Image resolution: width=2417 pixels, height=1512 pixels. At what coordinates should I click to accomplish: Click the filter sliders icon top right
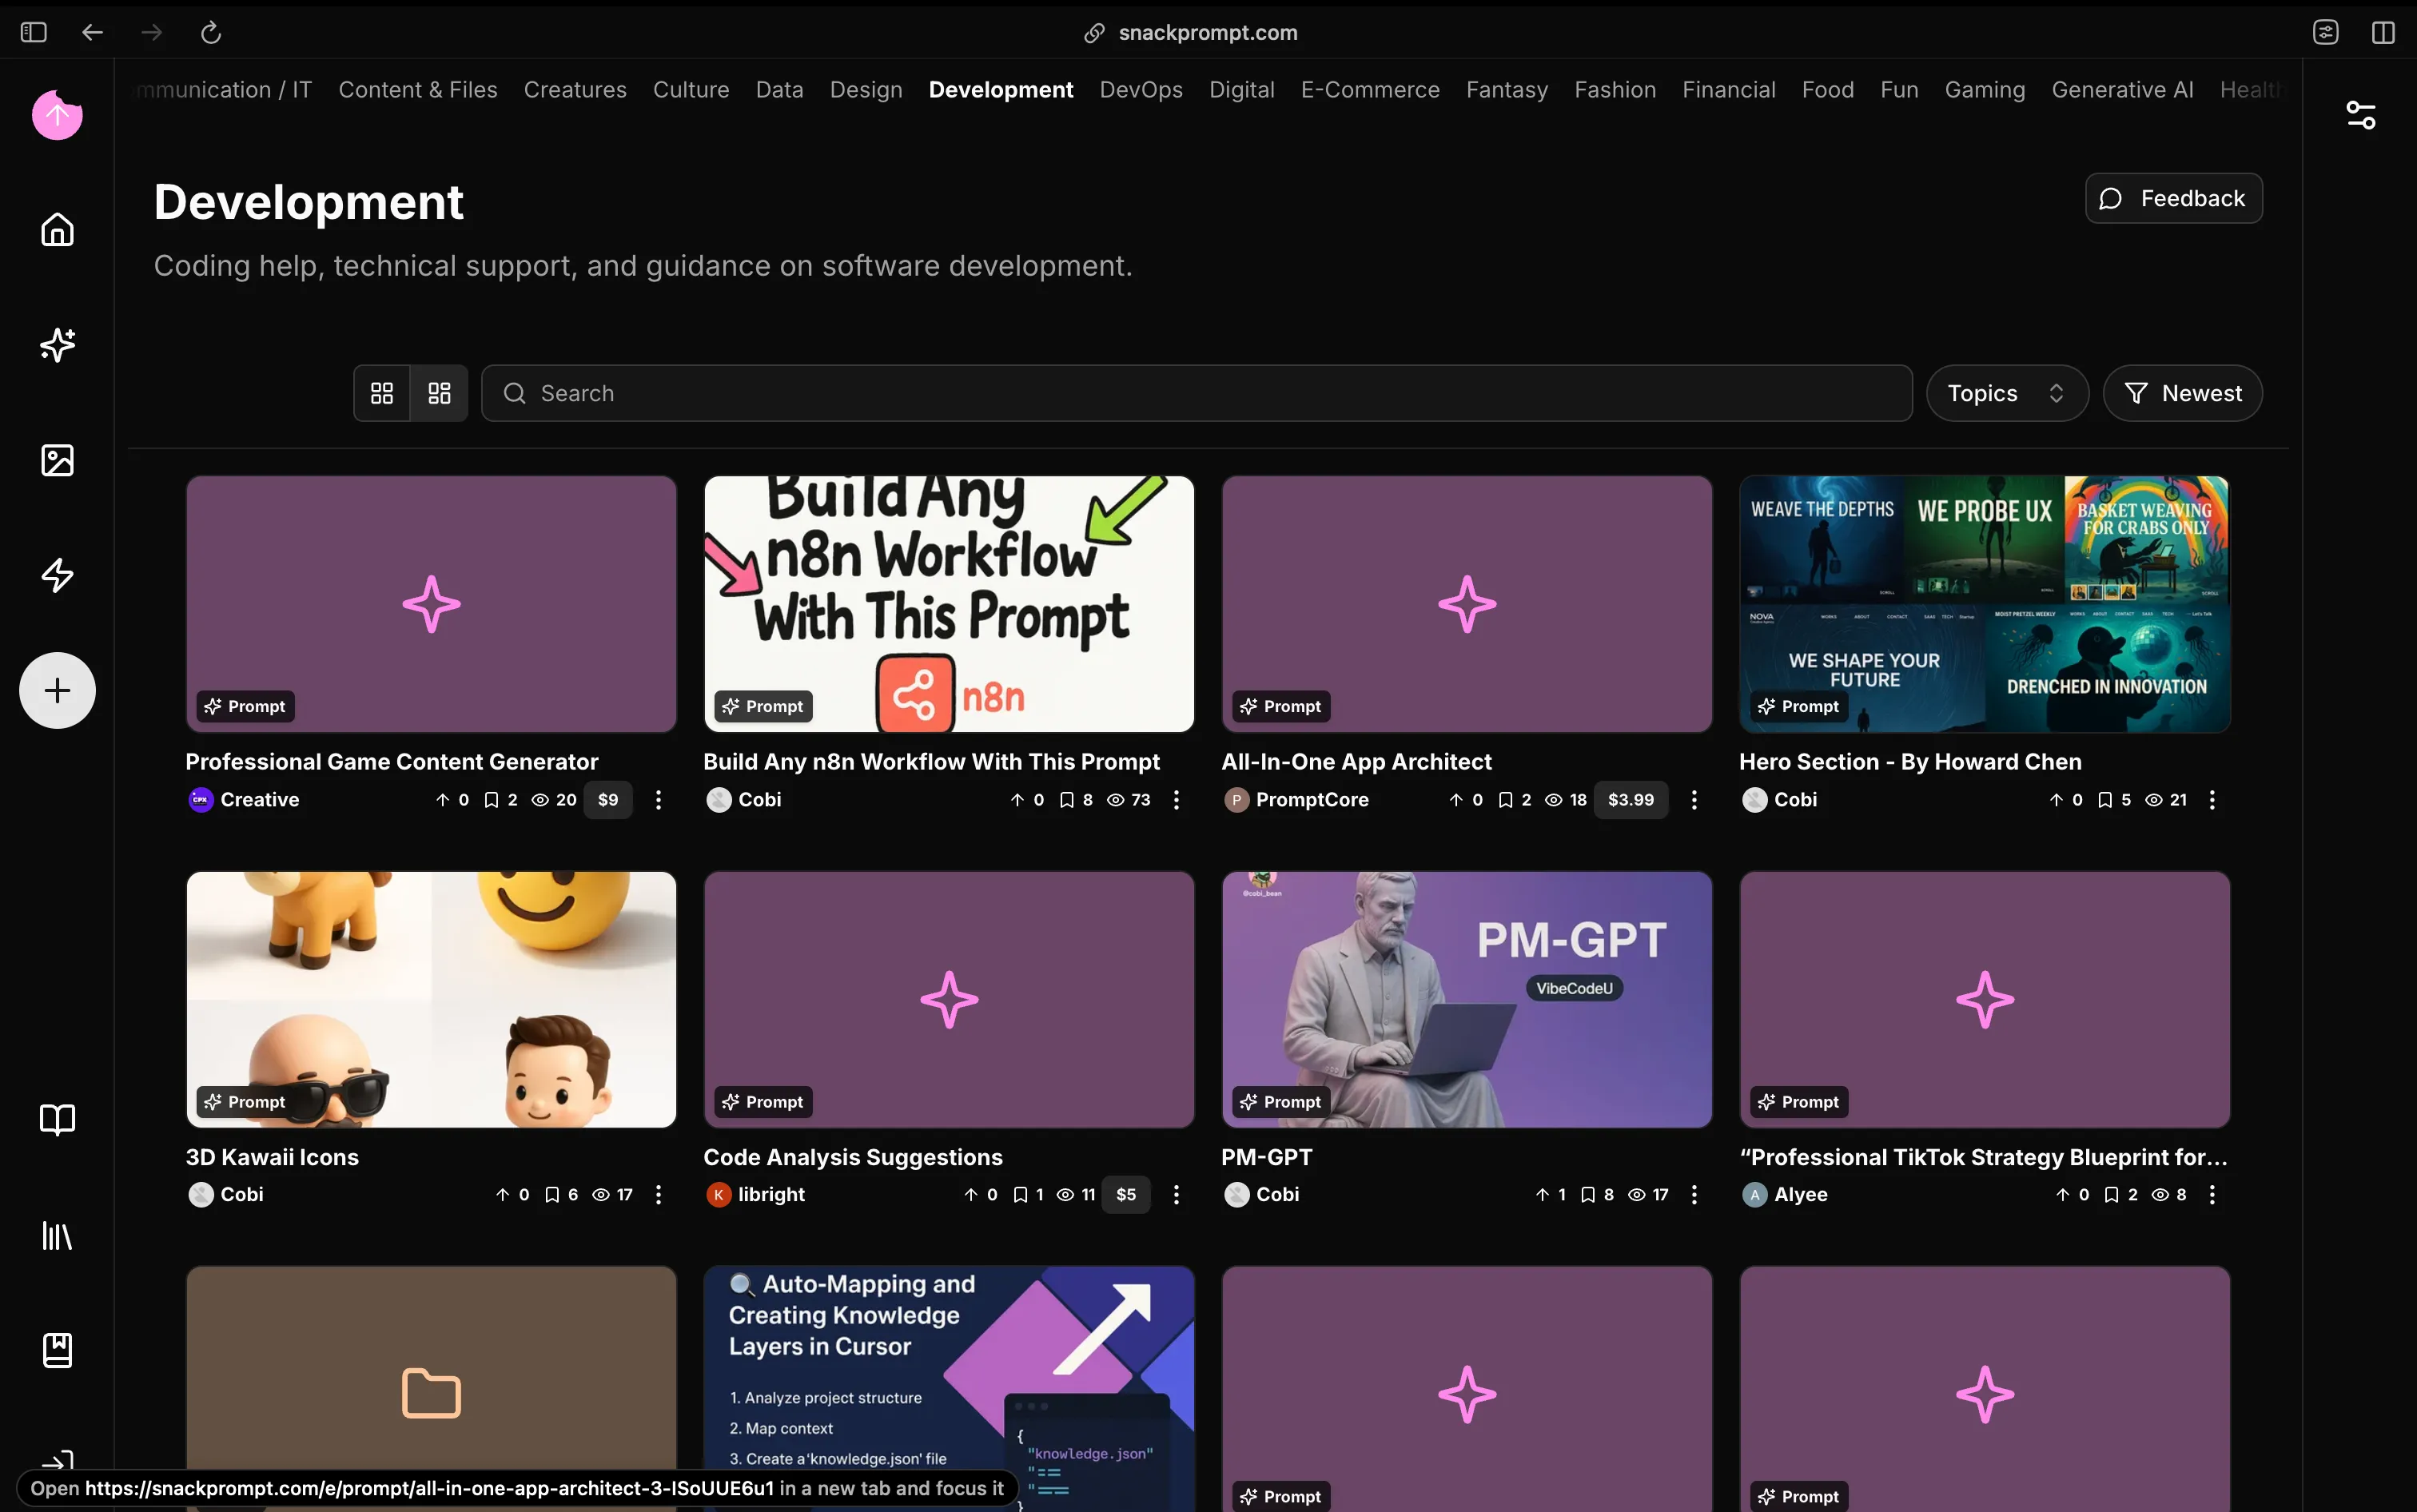(x=2360, y=115)
